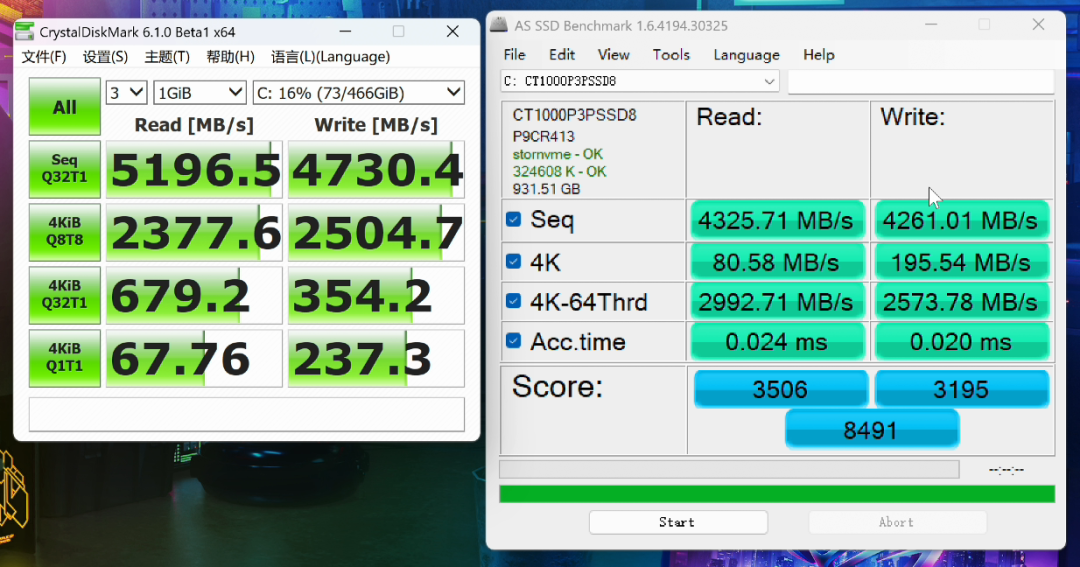This screenshot has height=567, width=1080.
Task: Click the 354.2 write result
Action: 376,295
